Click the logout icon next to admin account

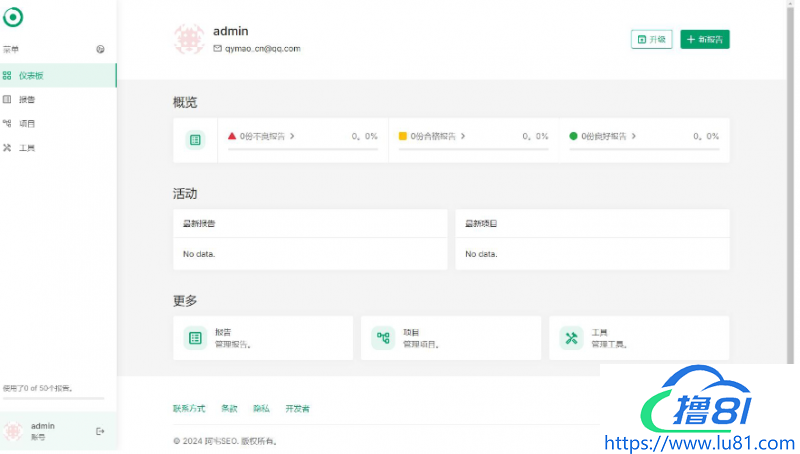pyautogui.click(x=100, y=431)
